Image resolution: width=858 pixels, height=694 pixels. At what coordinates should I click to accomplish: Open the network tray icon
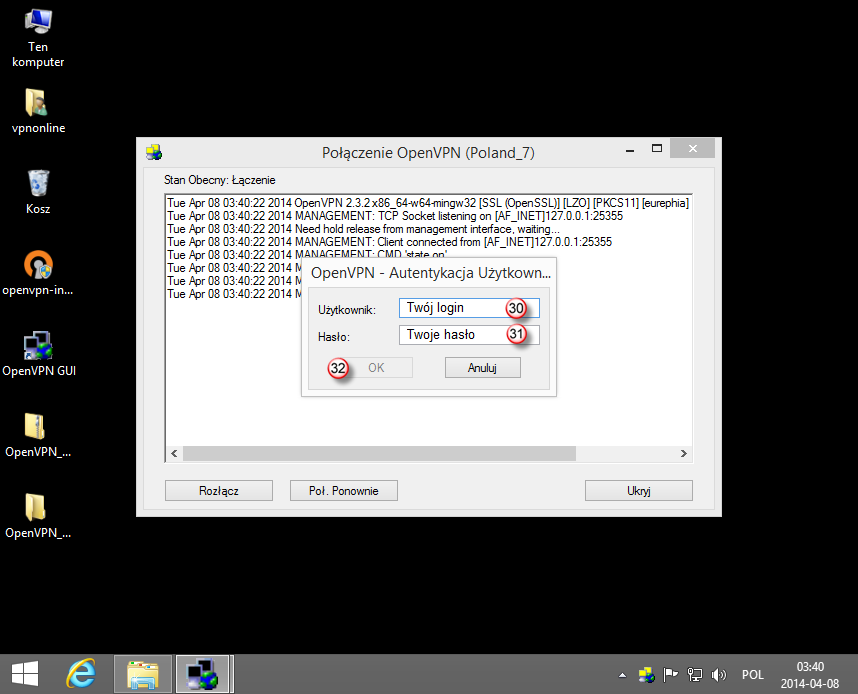[694, 675]
